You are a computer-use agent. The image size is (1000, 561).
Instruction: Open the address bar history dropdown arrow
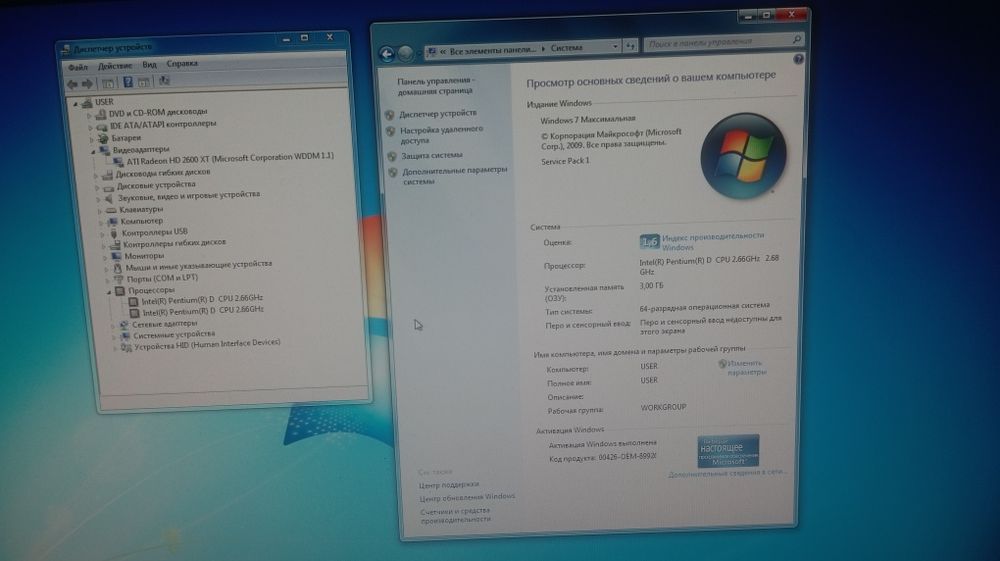tap(615, 47)
